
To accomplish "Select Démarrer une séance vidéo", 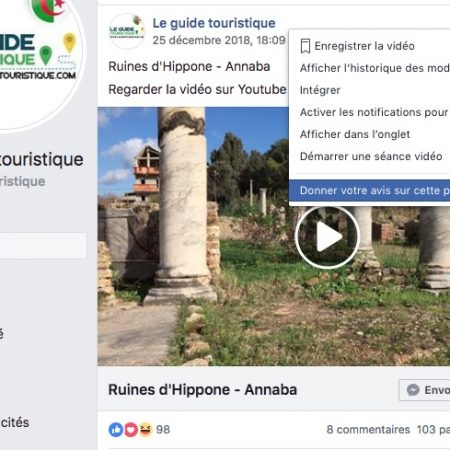I will (x=371, y=156).
